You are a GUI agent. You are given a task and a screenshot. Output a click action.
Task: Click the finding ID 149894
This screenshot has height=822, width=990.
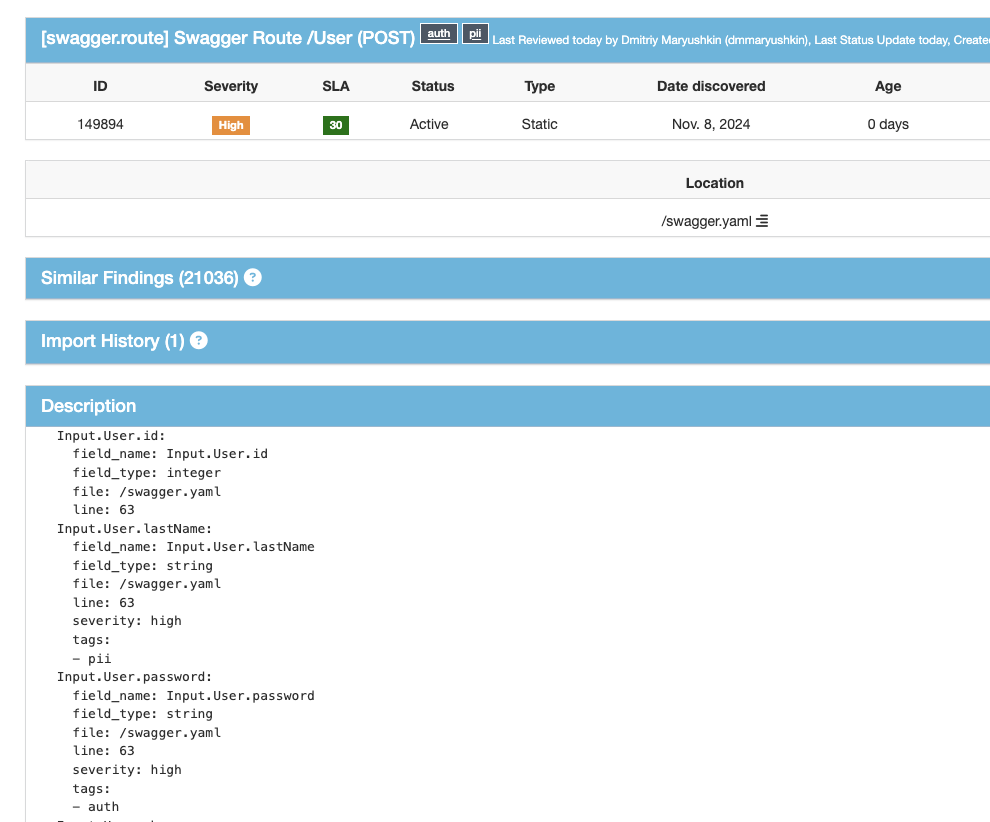pyautogui.click(x=100, y=124)
